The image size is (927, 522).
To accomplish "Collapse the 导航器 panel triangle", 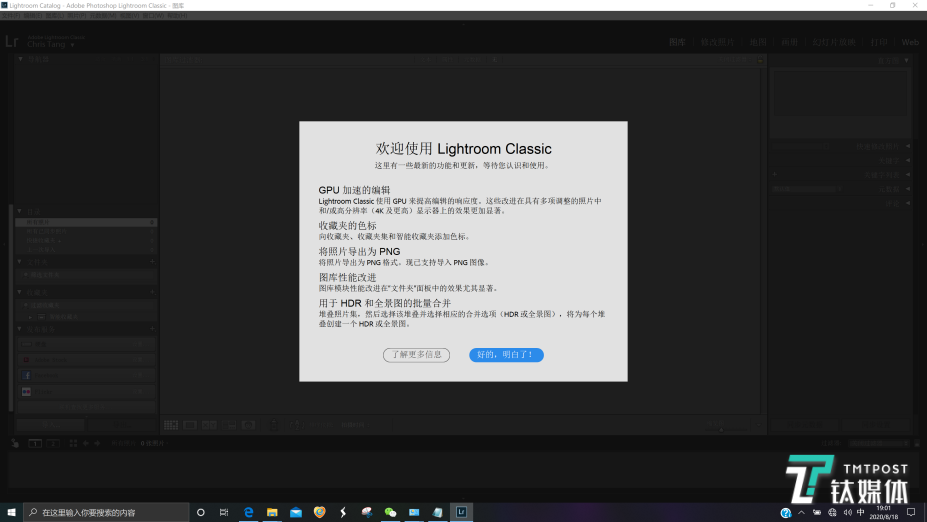I will click(x=20, y=59).
